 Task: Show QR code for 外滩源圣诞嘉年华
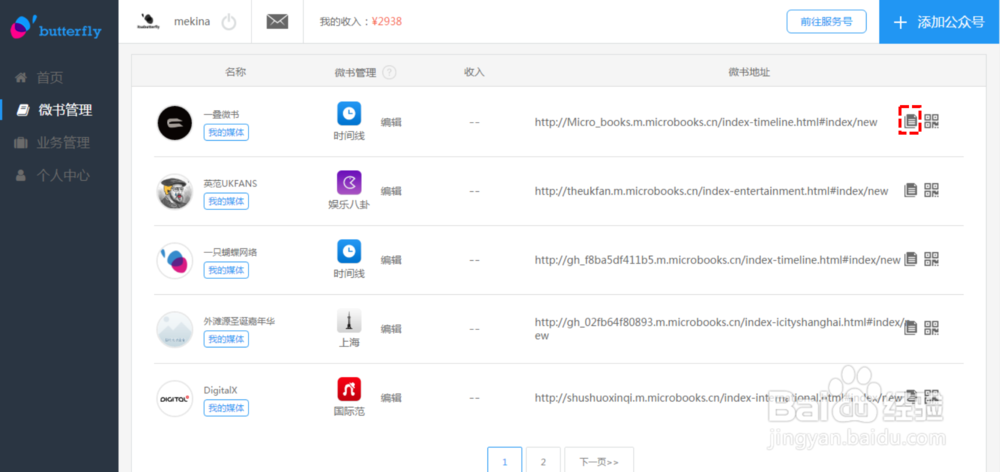(932, 328)
